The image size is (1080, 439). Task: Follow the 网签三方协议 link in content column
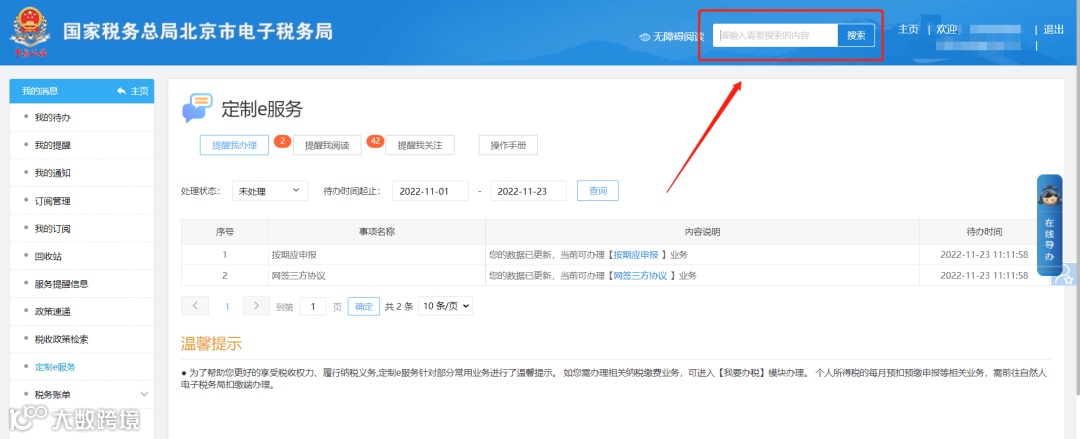coord(640,276)
